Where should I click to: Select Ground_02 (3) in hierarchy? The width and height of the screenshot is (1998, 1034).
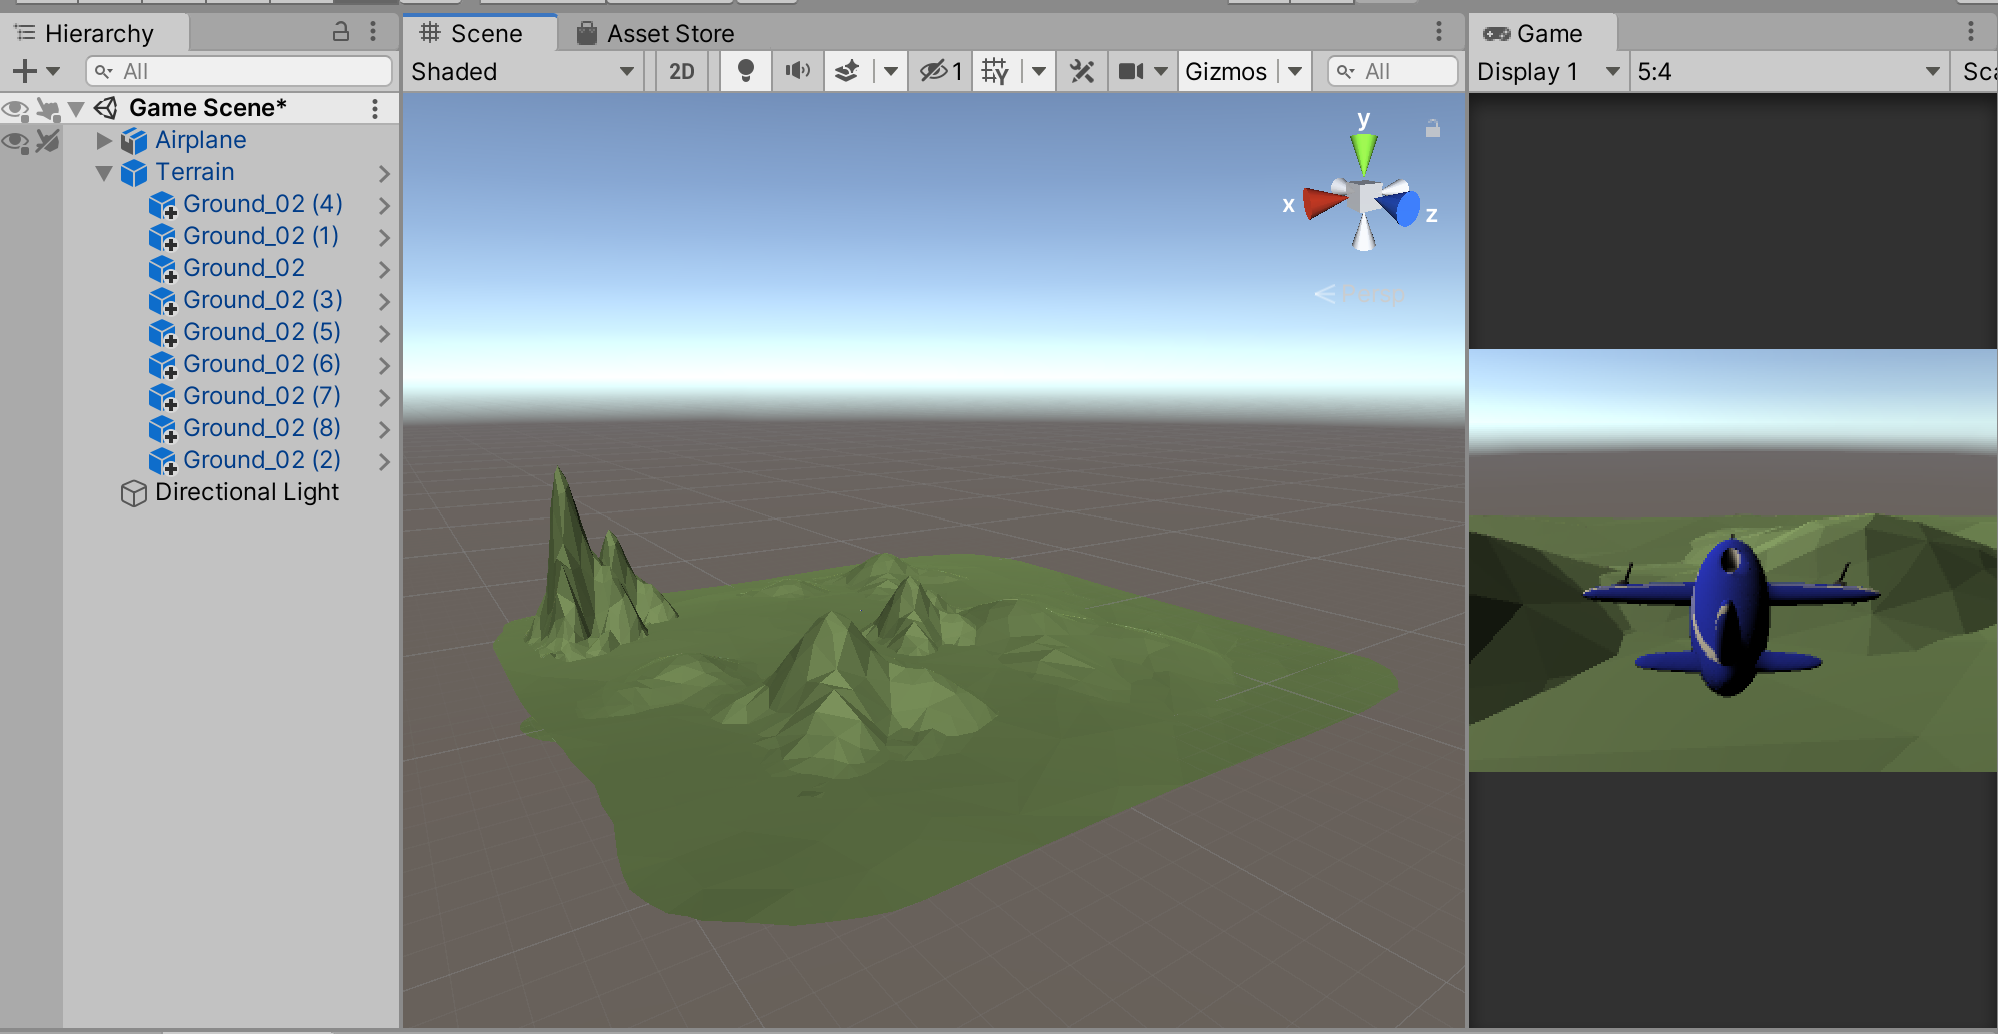[x=262, y=300]
